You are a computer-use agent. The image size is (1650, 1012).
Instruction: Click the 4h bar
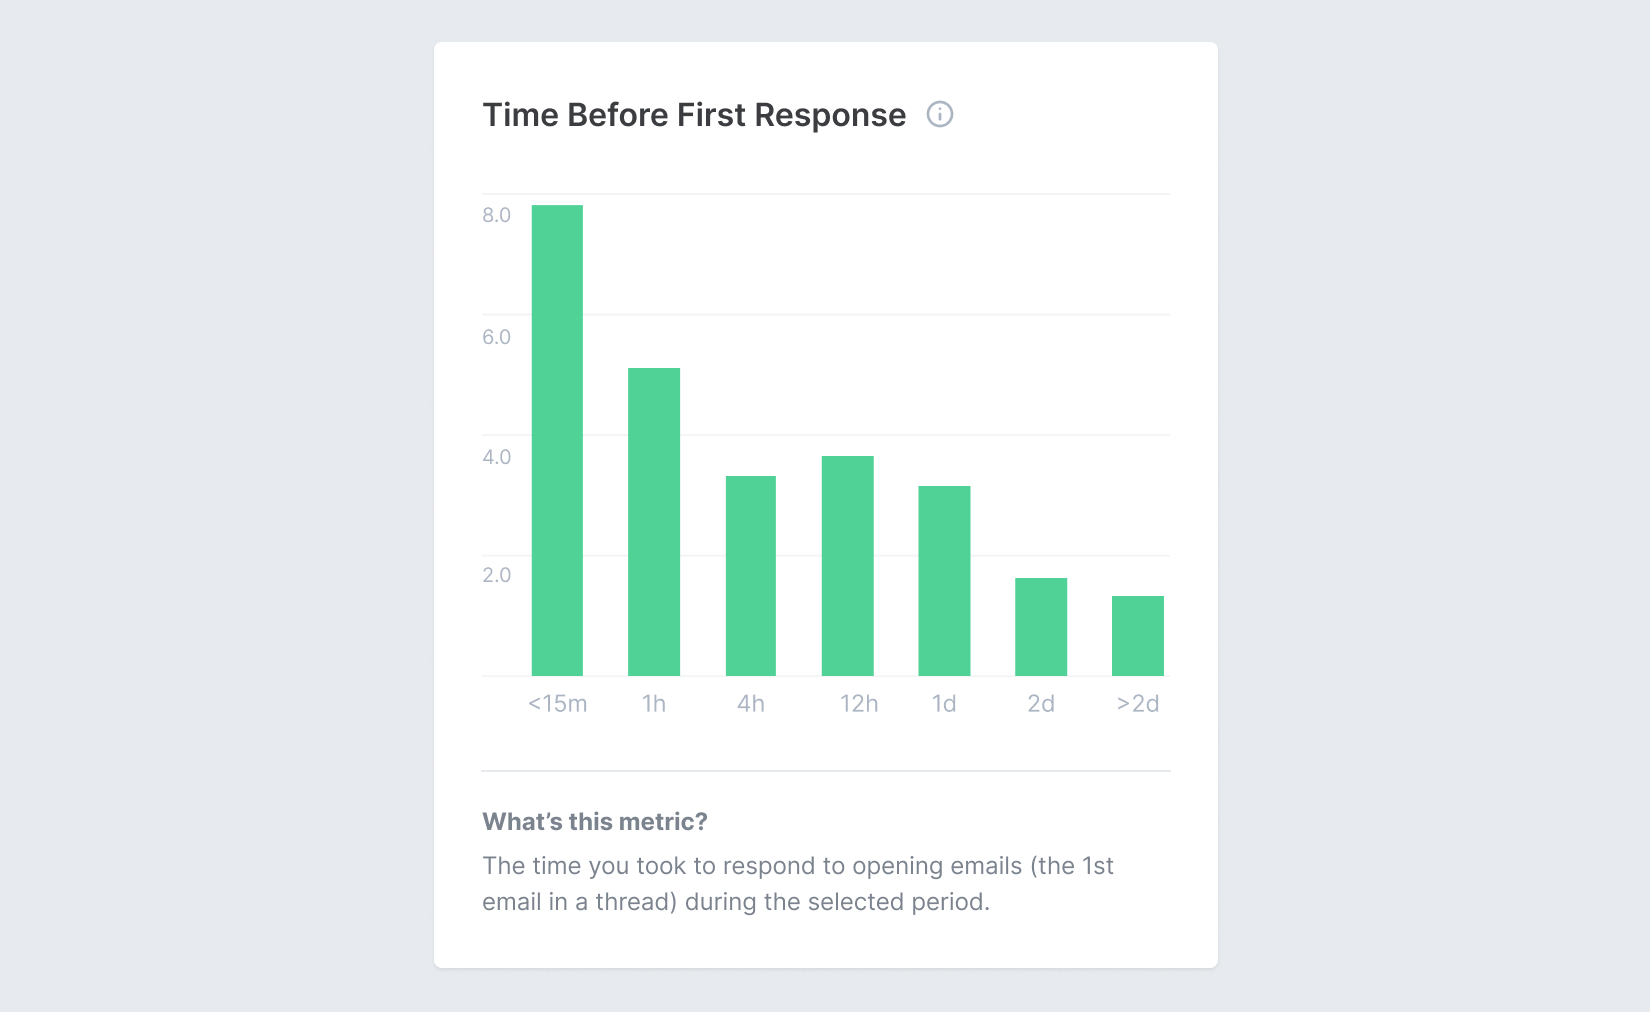[x=751, y=575]
